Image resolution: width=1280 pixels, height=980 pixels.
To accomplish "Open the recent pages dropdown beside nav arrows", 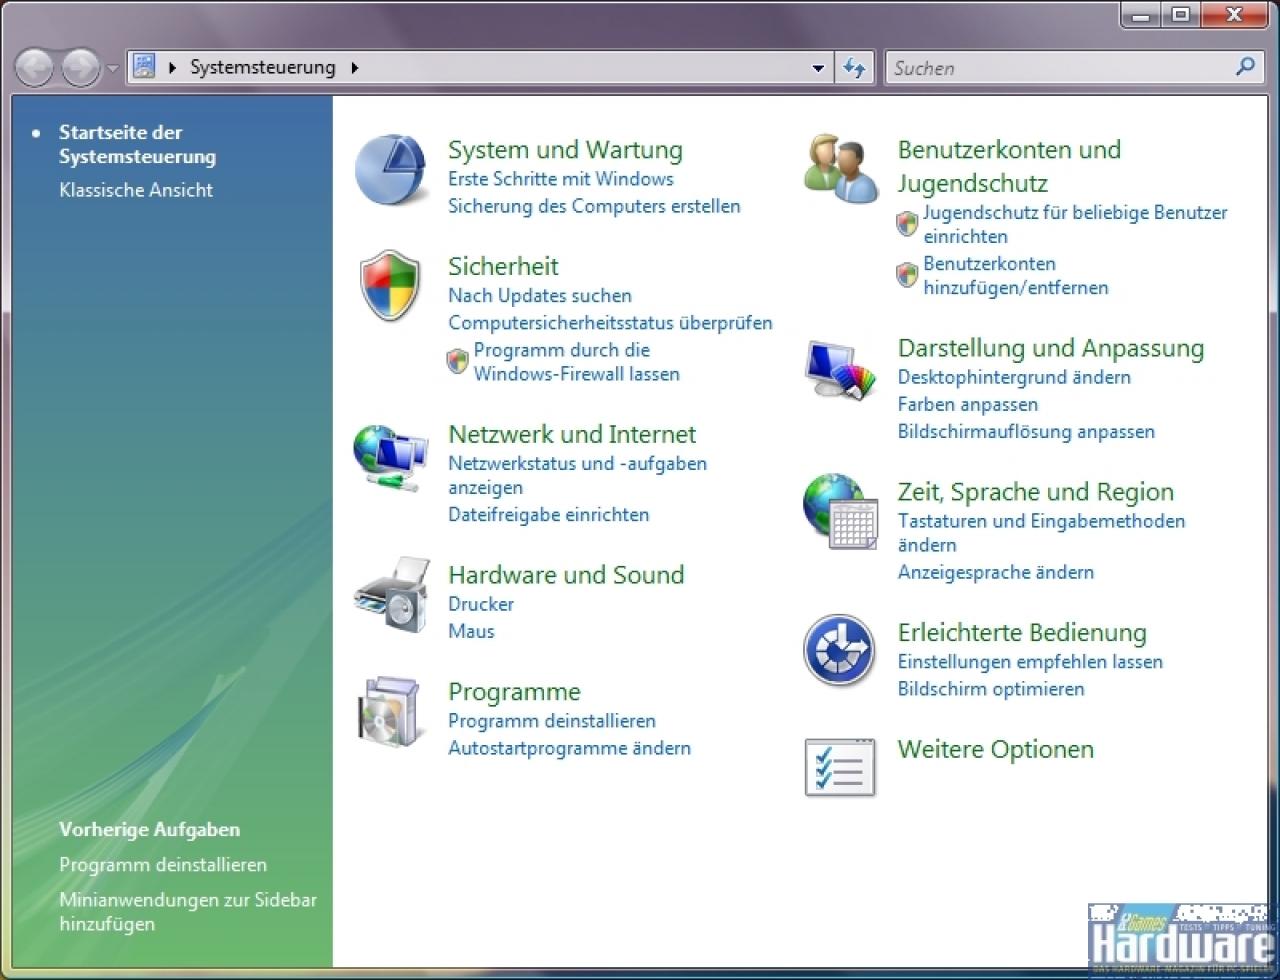I will point(112,69).
